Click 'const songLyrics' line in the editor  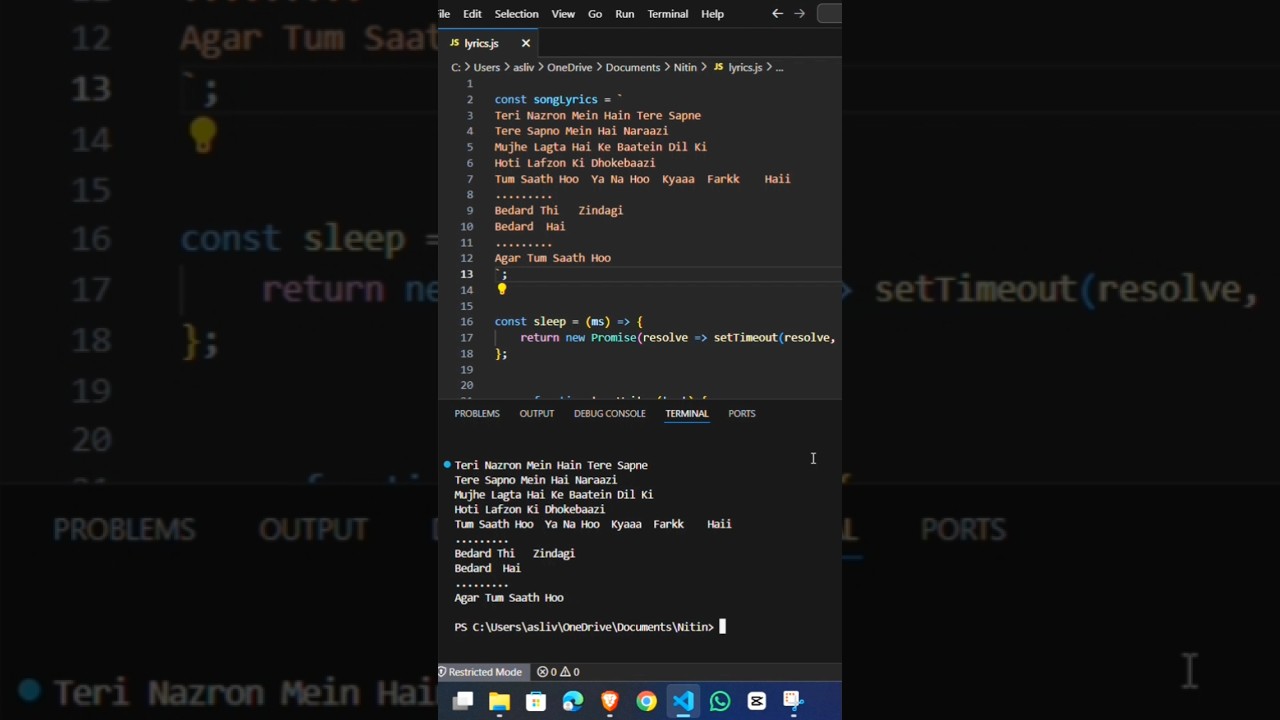click(558, 99)
